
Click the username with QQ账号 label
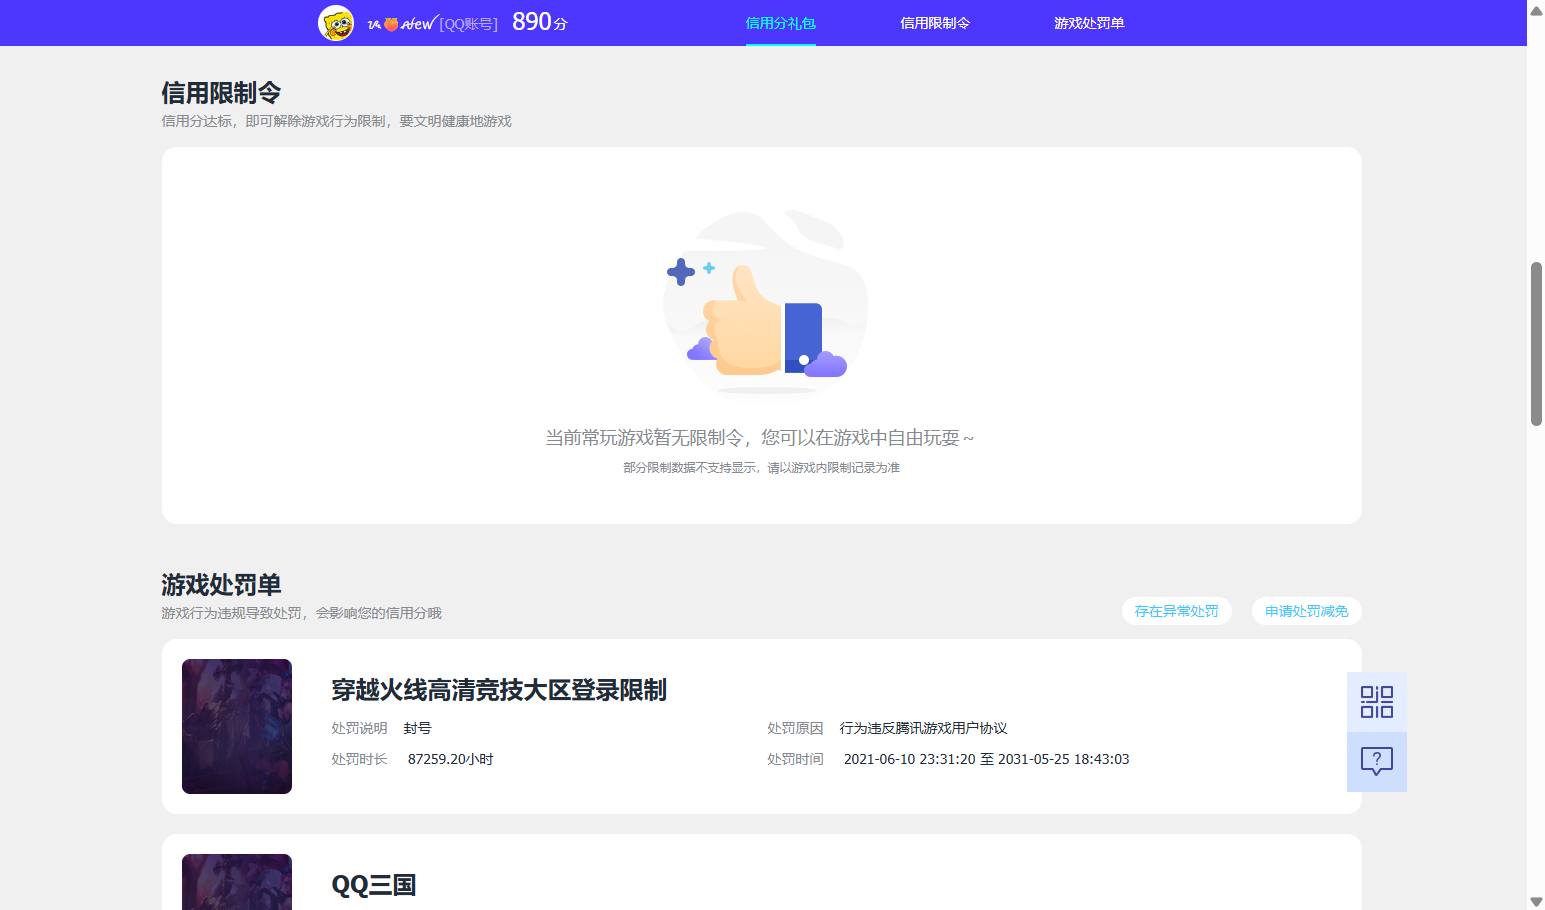pyautogui.click(x=433, y=24)
